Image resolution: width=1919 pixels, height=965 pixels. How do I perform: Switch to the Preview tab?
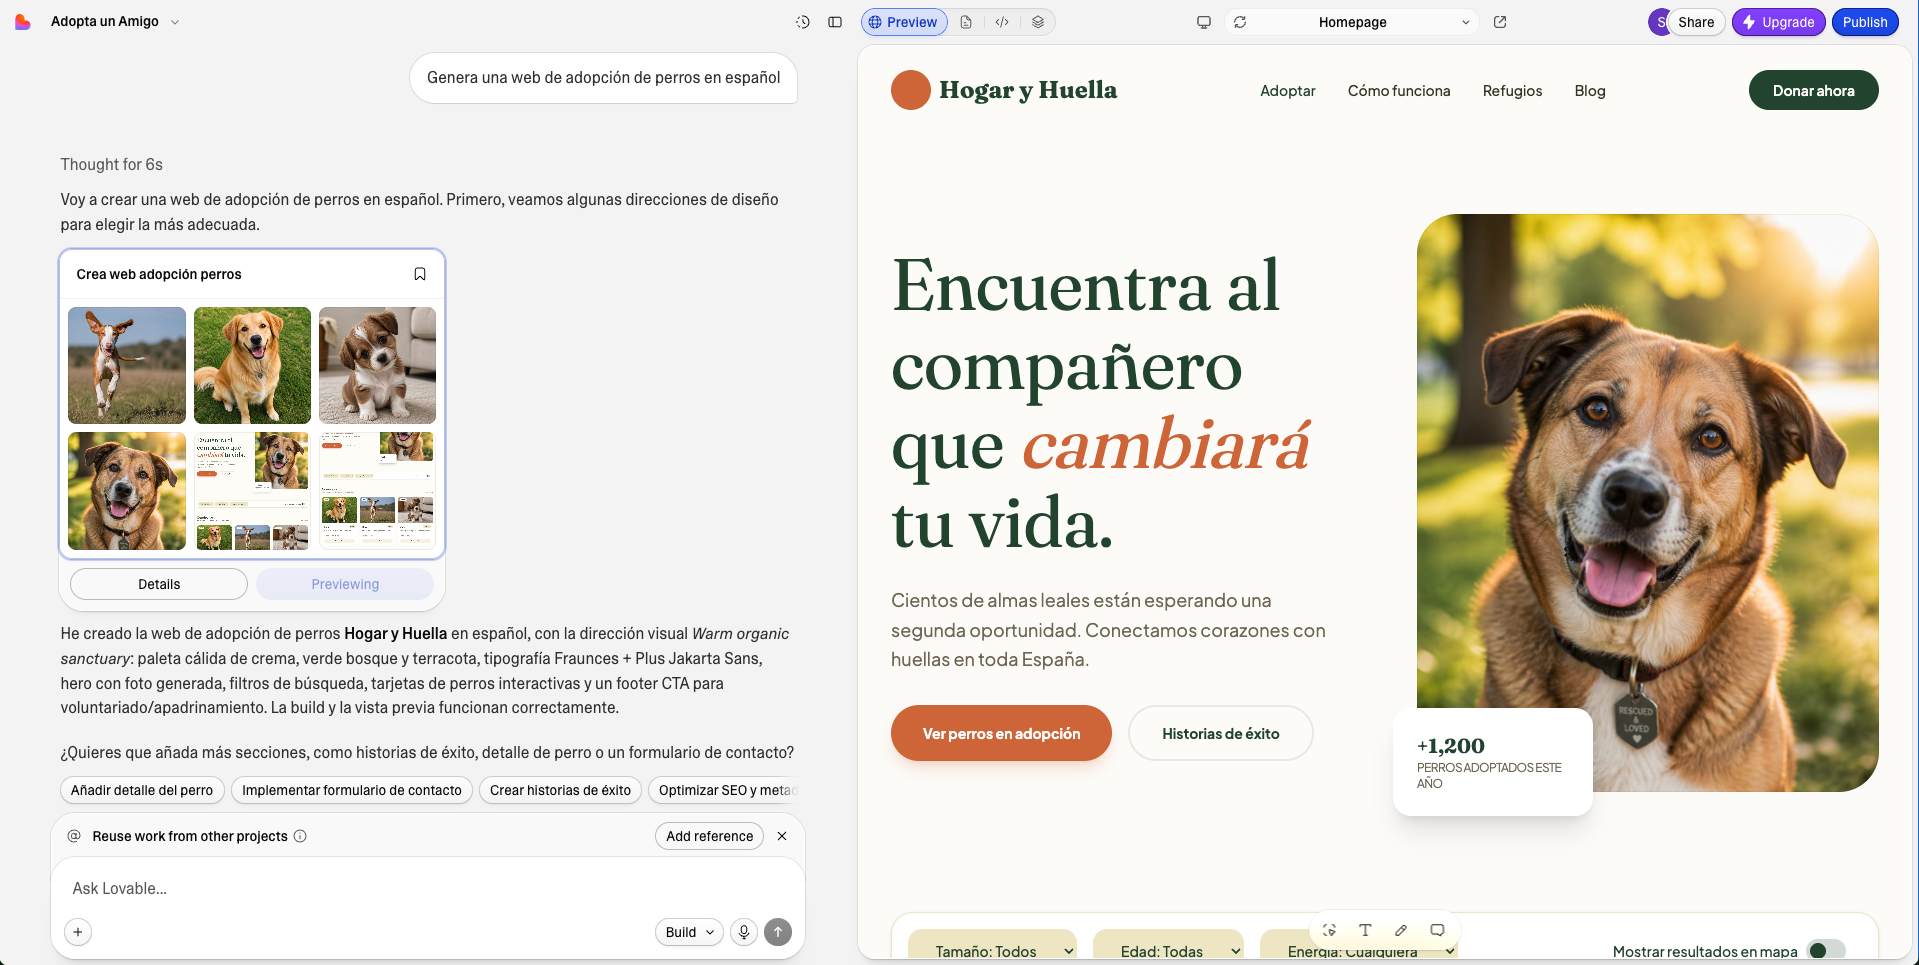click(x=904, y=22)
